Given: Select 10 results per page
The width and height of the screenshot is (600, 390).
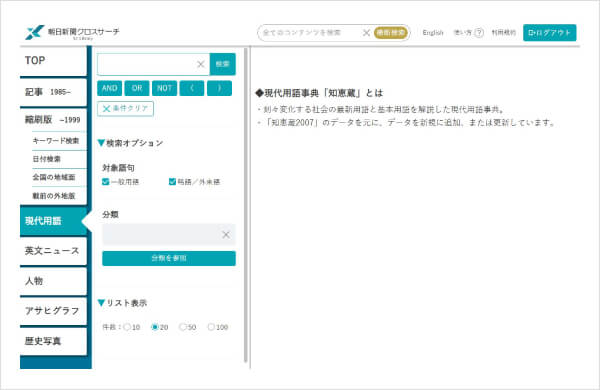Looking at the screenshot, I should (x=127, y=327).
